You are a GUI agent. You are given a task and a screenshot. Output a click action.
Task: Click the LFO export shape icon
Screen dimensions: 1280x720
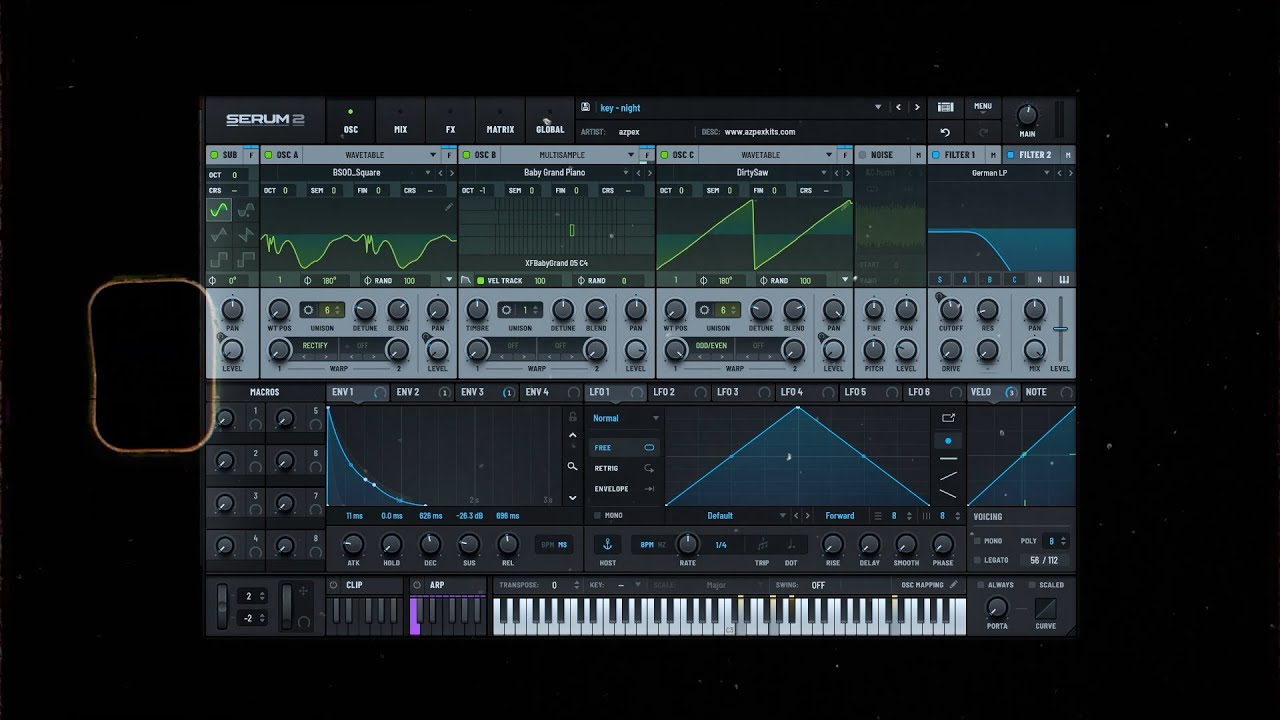(x=948, y=418)
